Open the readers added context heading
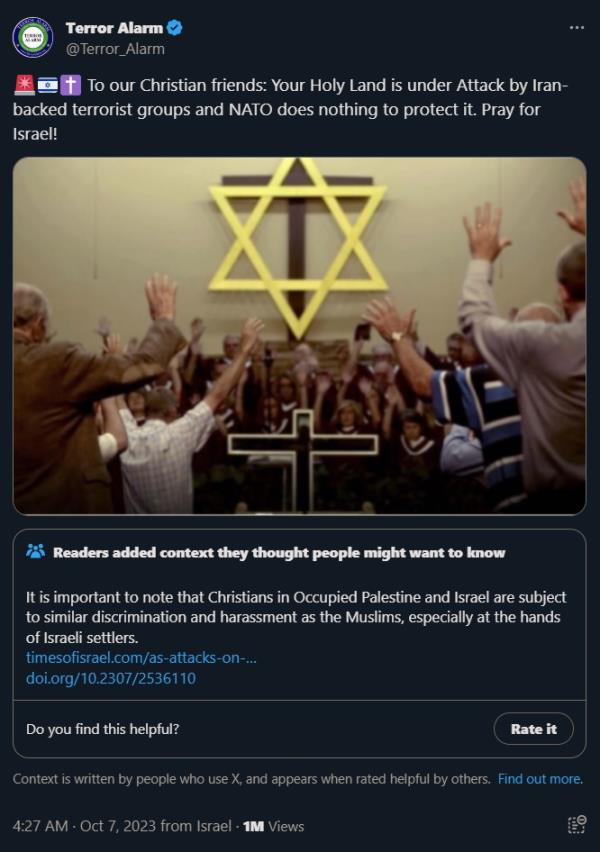600x852 pixels. tap(279, 553)
